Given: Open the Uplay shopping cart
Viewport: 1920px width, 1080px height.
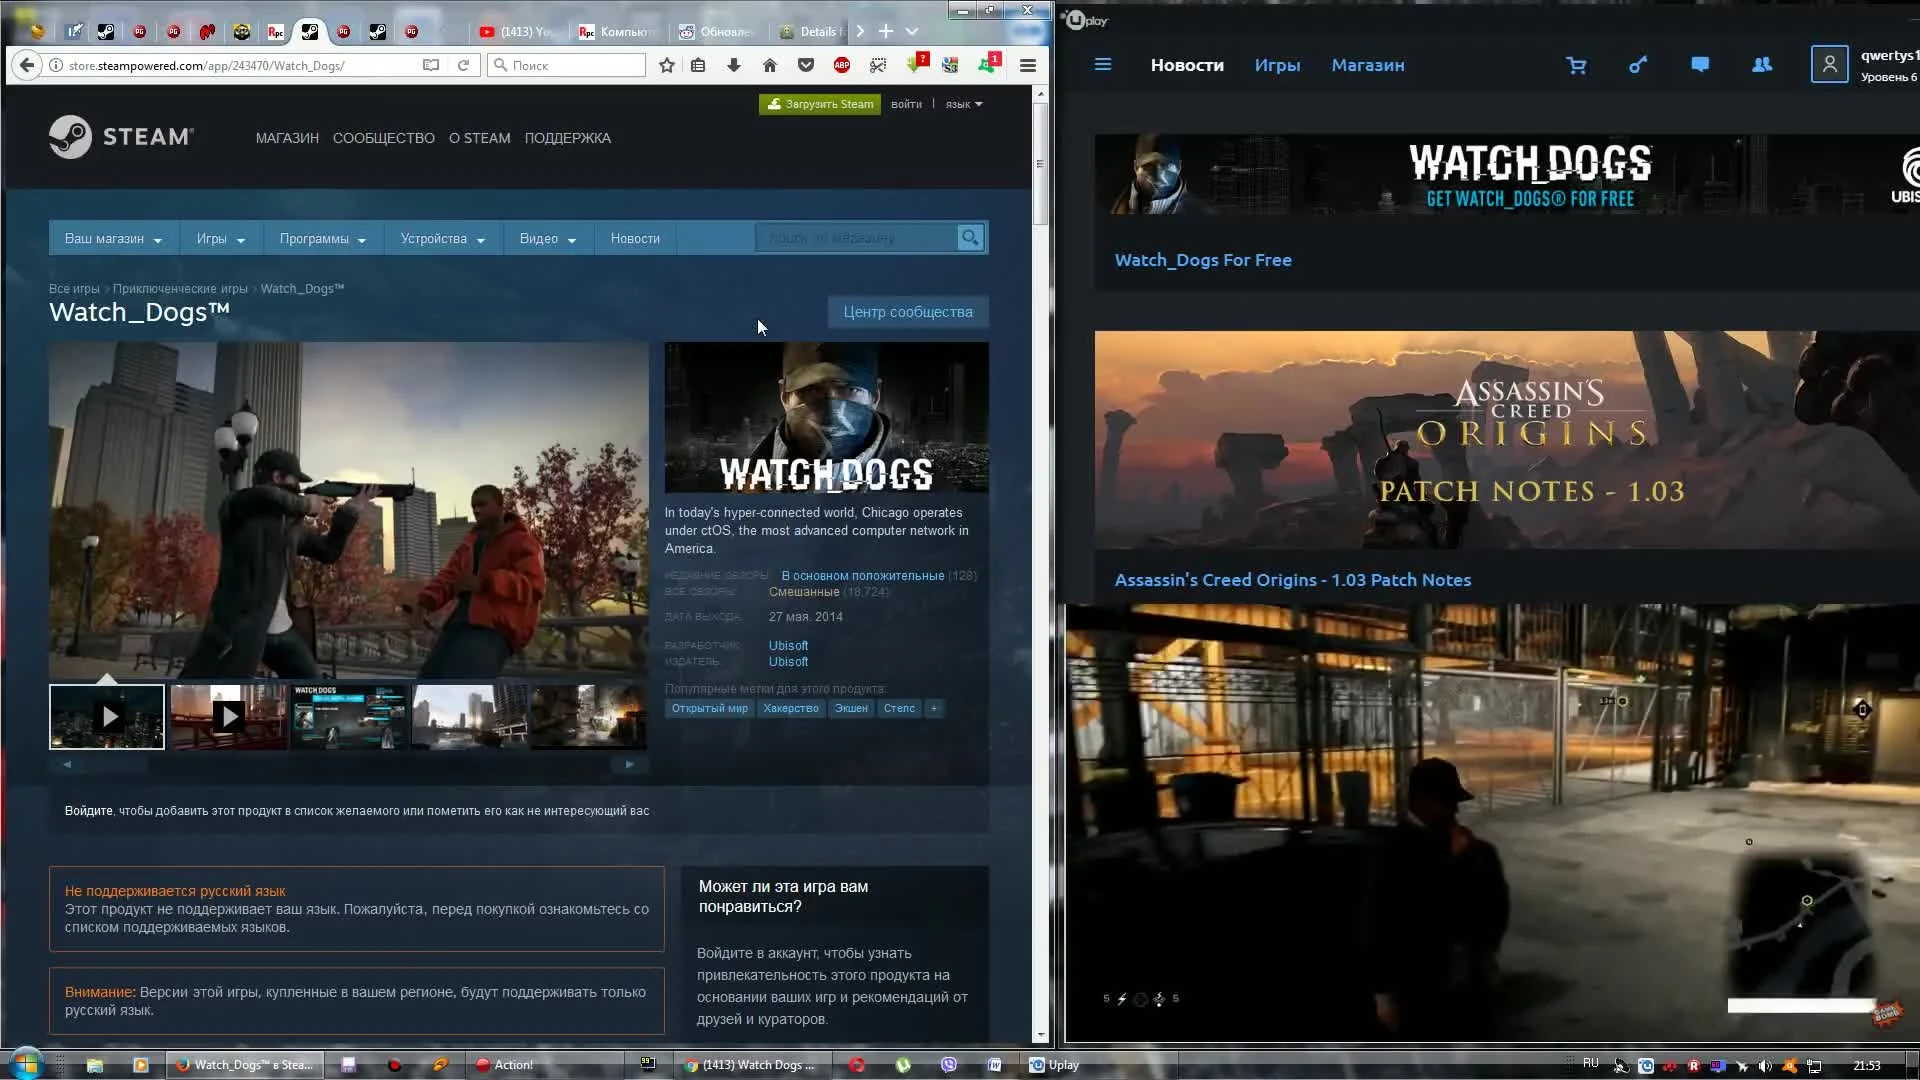Looking at the screenshot, I should coord(1576,65).
